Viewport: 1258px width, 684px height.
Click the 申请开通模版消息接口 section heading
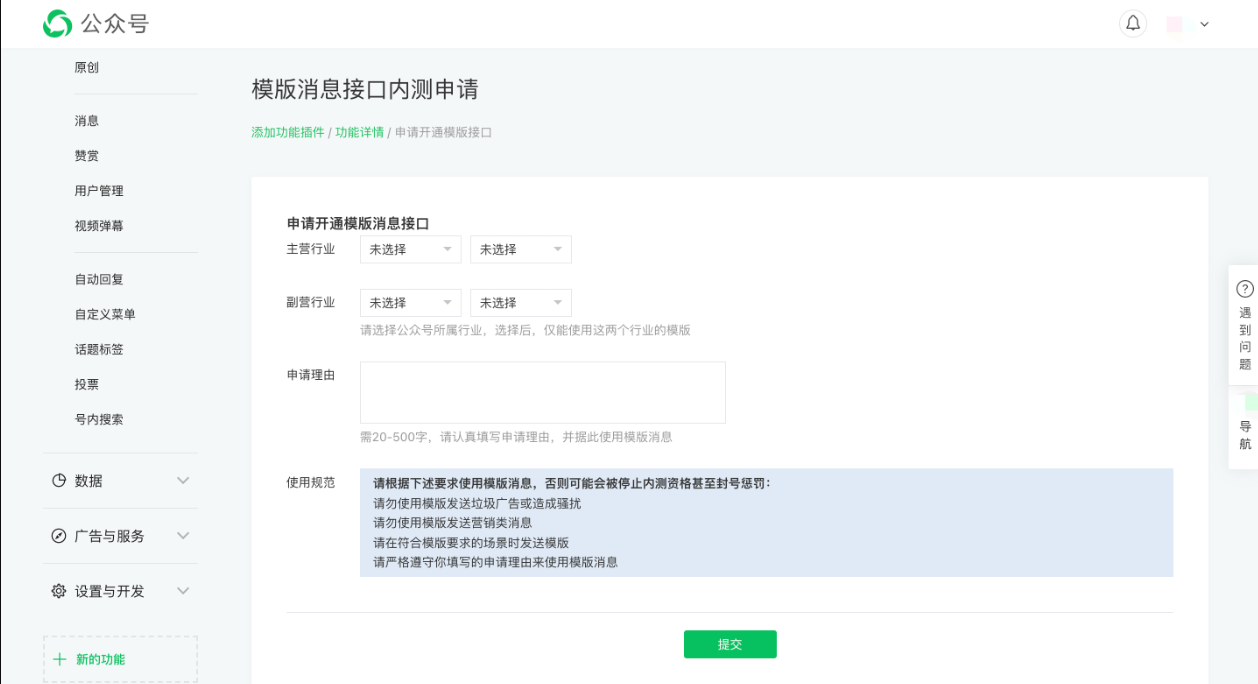pos(358,224)
